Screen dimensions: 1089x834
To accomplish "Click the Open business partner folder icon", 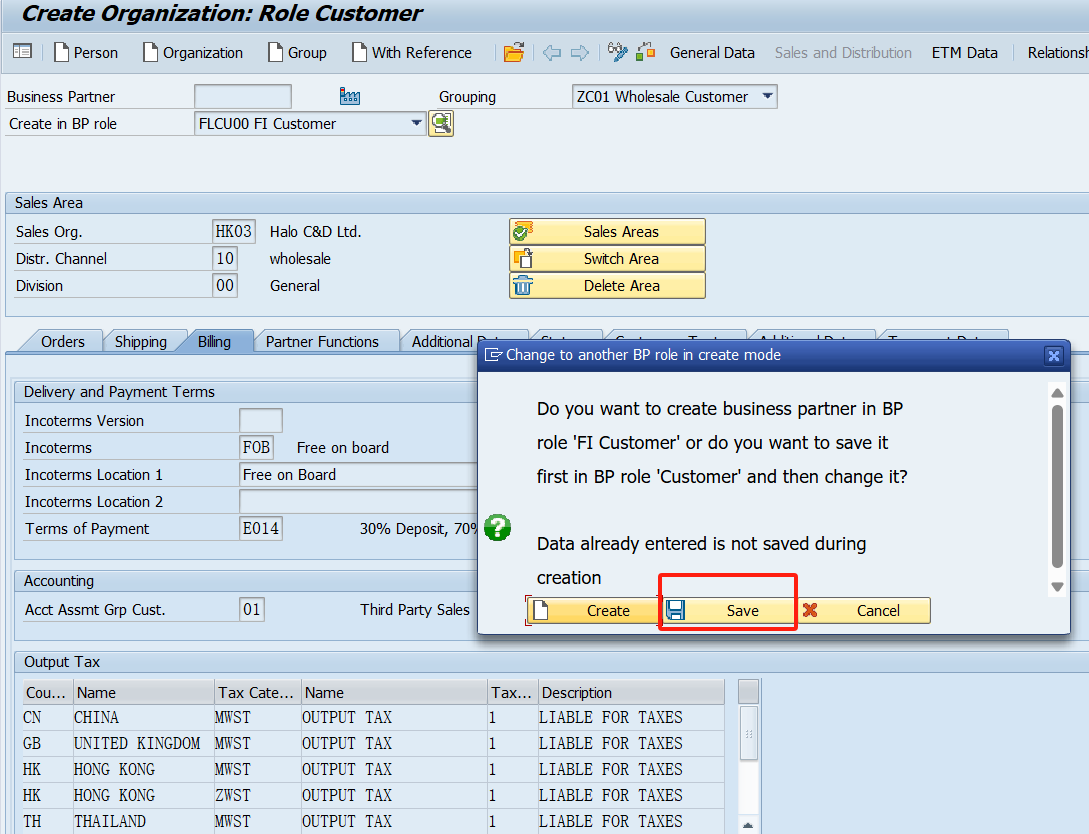I will [x=514, y=52].
